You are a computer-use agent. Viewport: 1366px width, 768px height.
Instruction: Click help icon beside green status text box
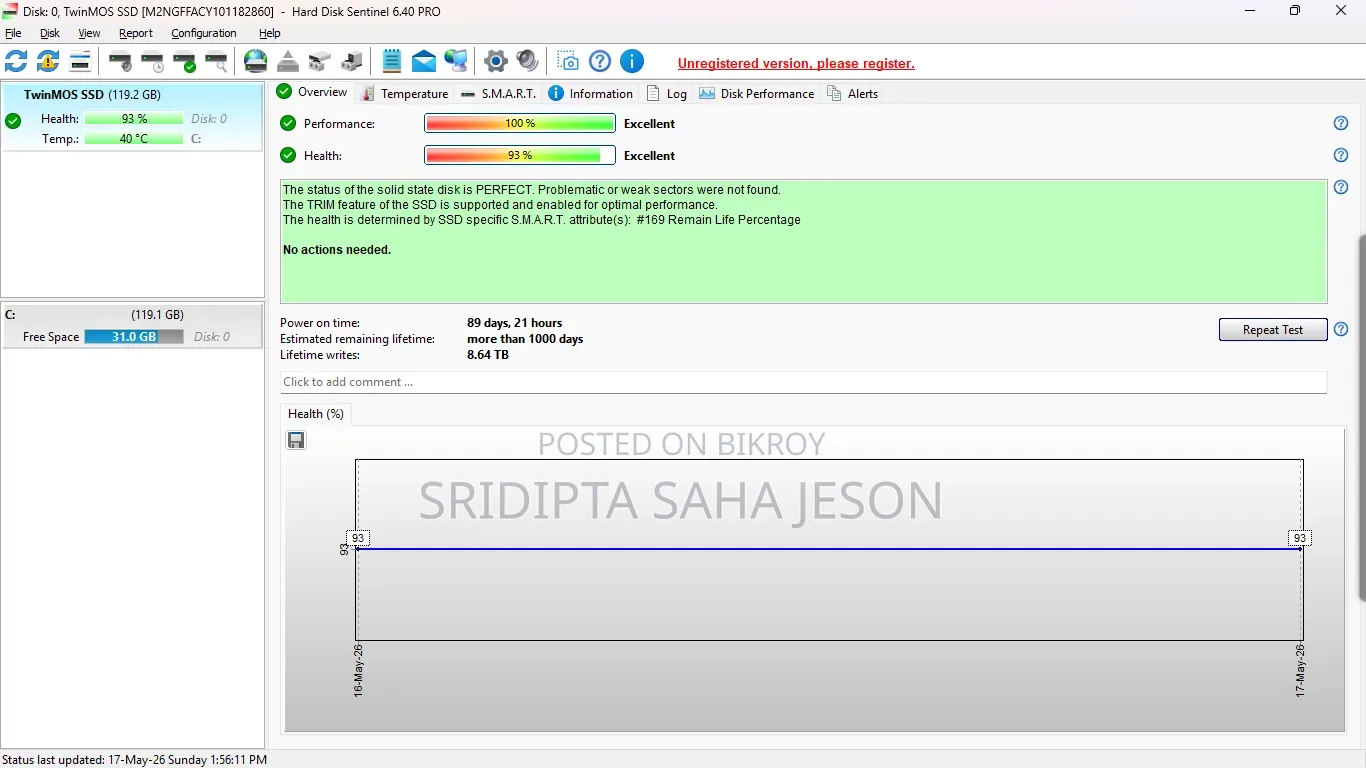point(1341,187)
